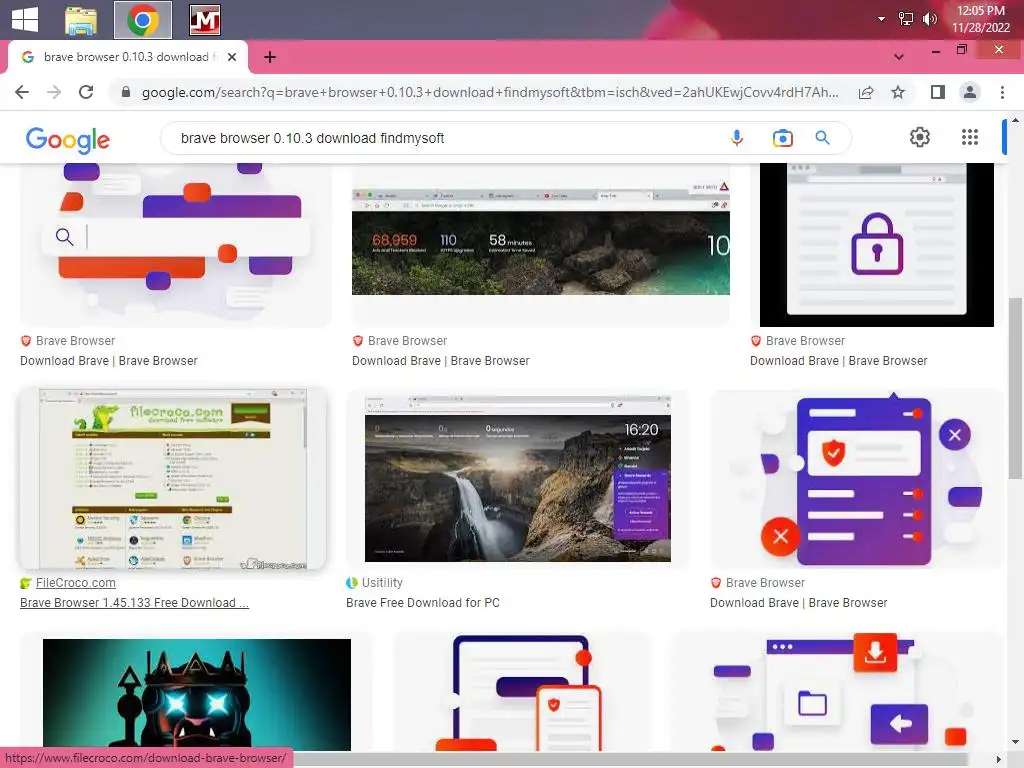Open the shield checklist illustration thumbnail
Screen dimensions: 1024x768
pos(857,479)
